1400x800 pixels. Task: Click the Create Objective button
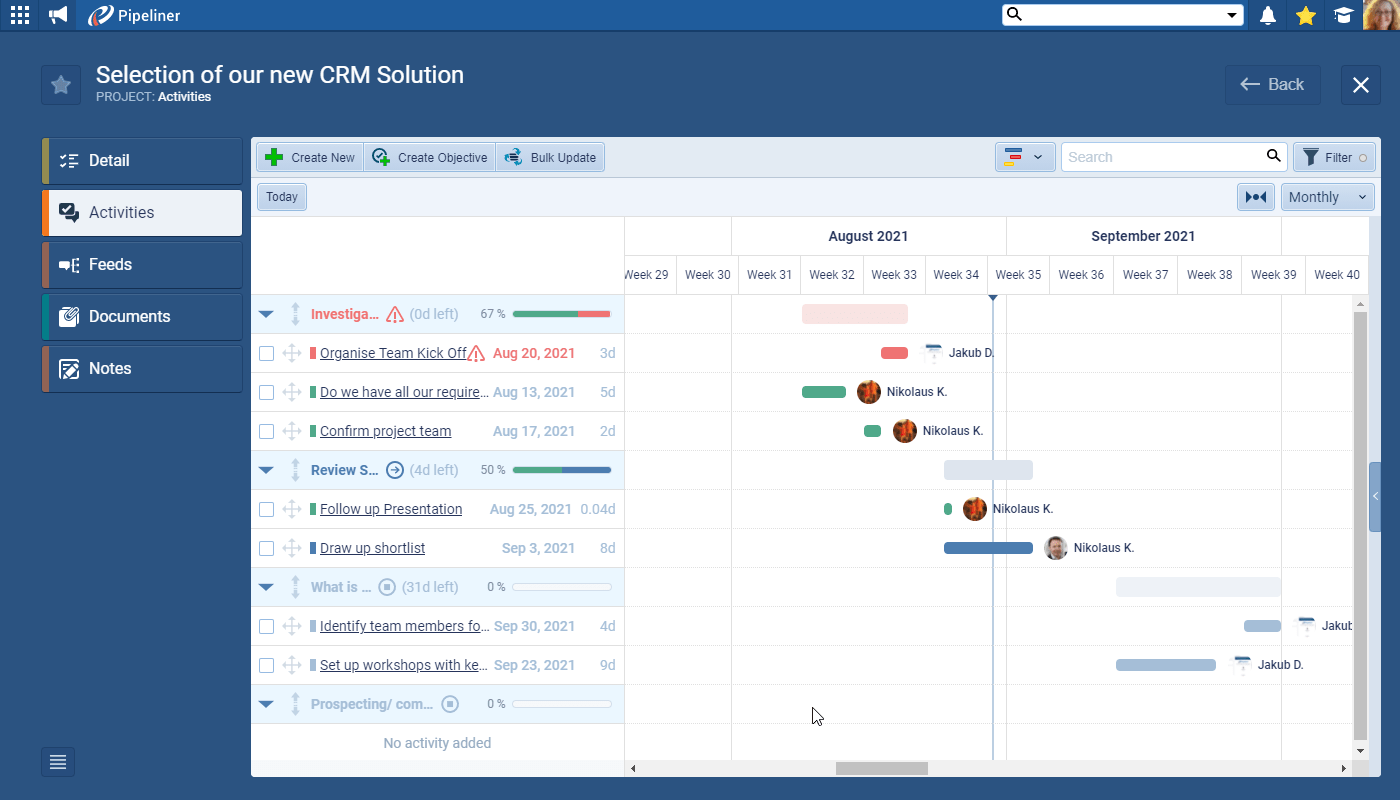(430, 157)
